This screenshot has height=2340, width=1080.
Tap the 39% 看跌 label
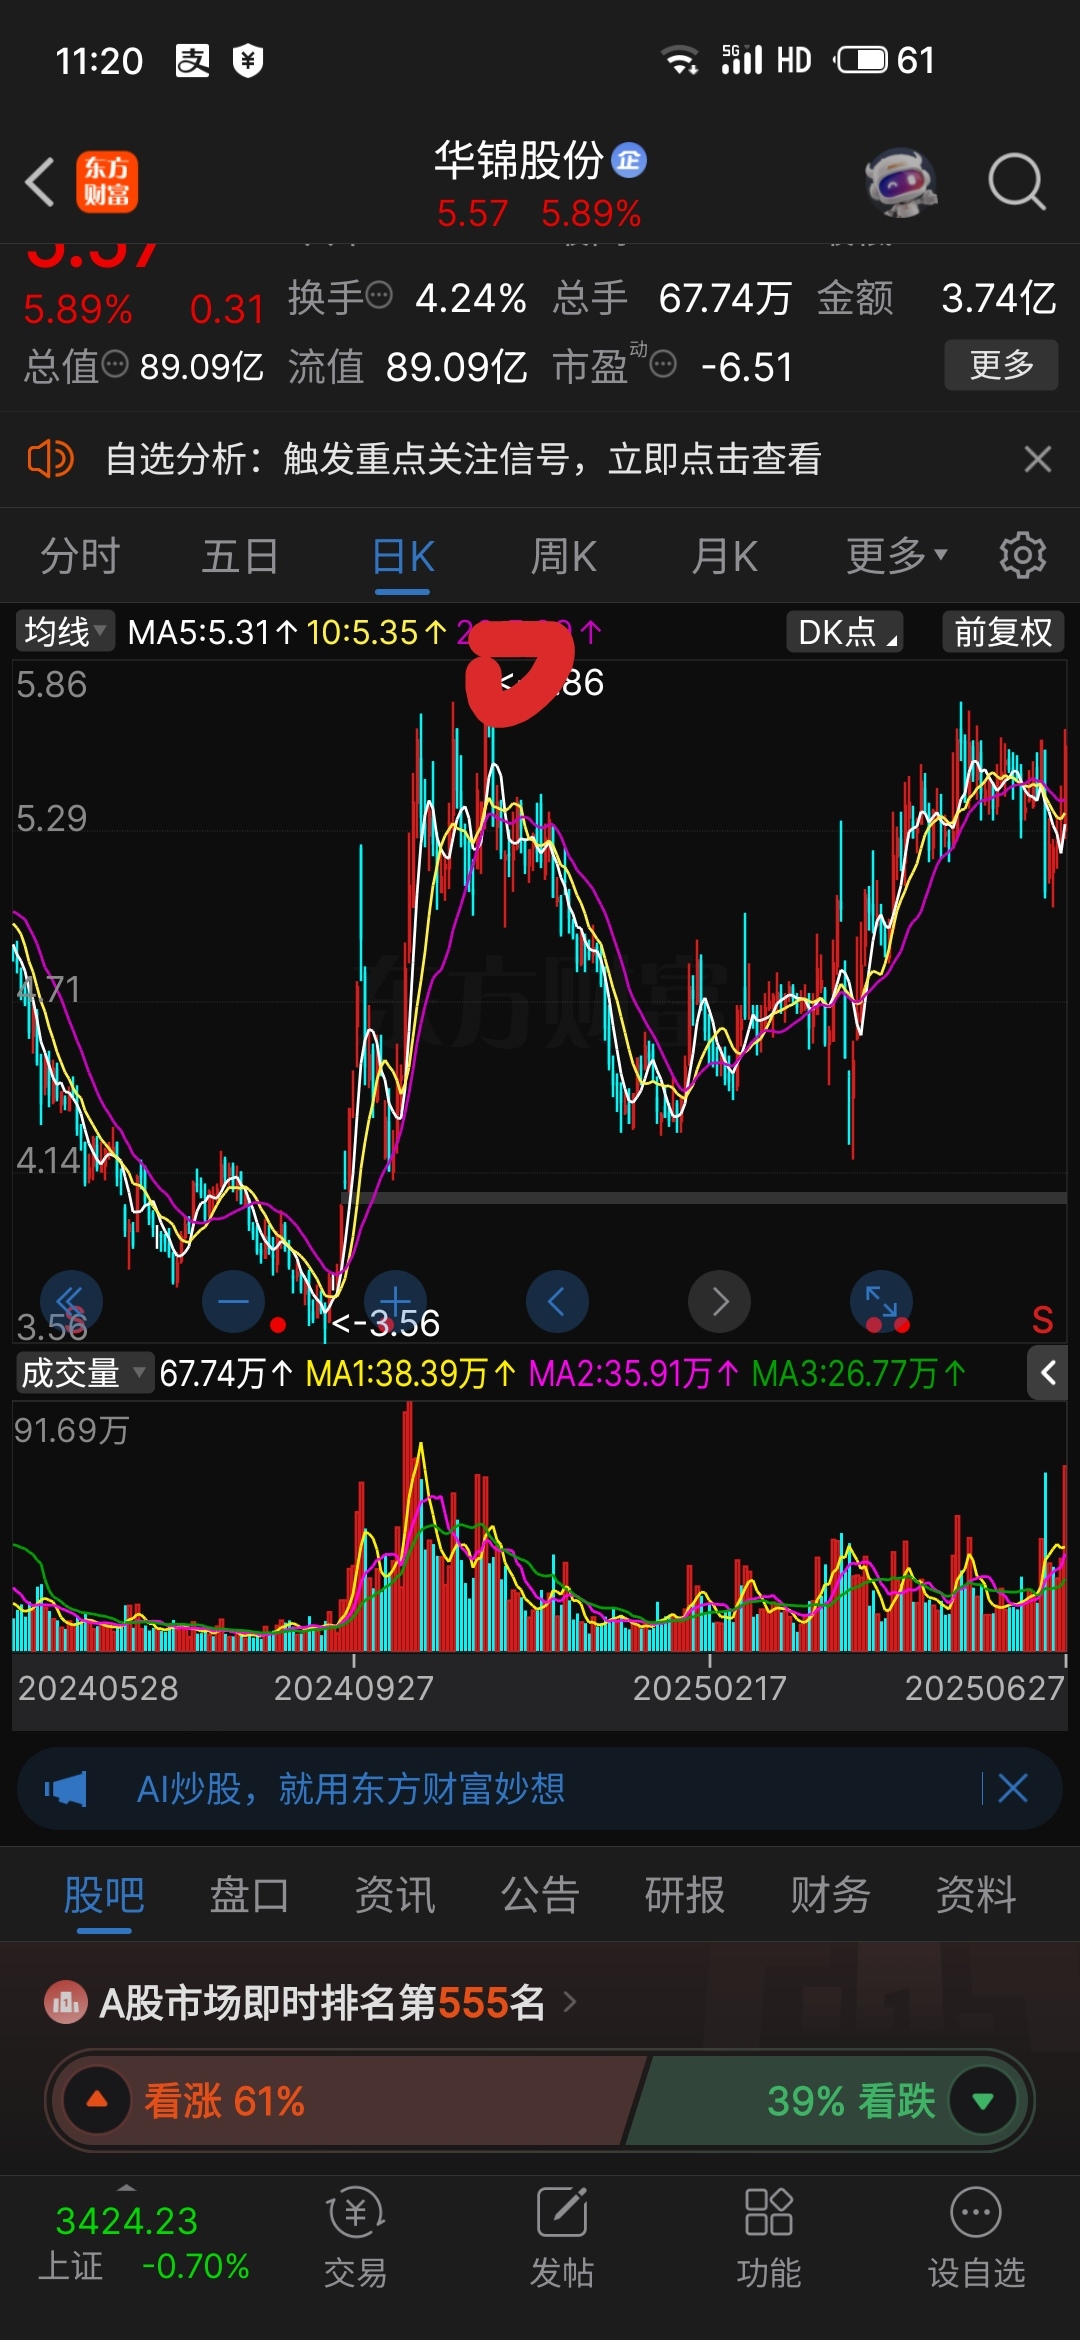[x=851, y=2100]
